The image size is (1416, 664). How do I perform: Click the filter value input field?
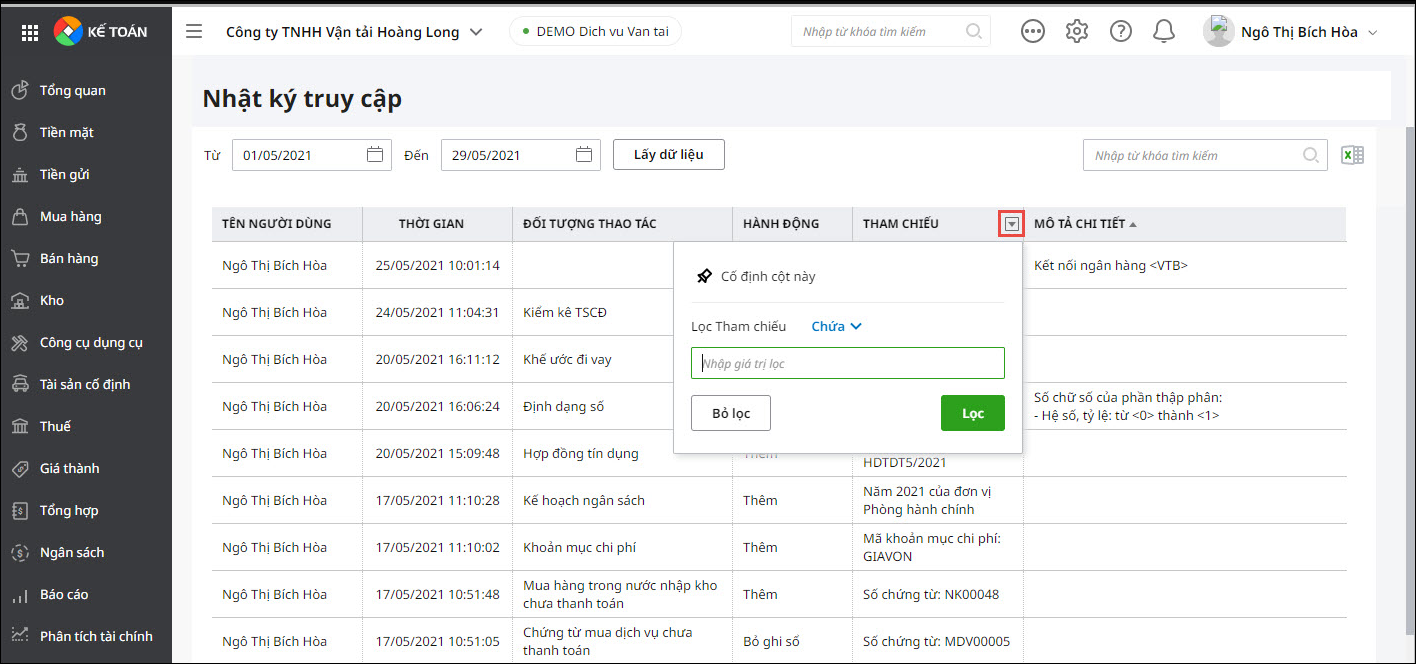coord(847,363)
